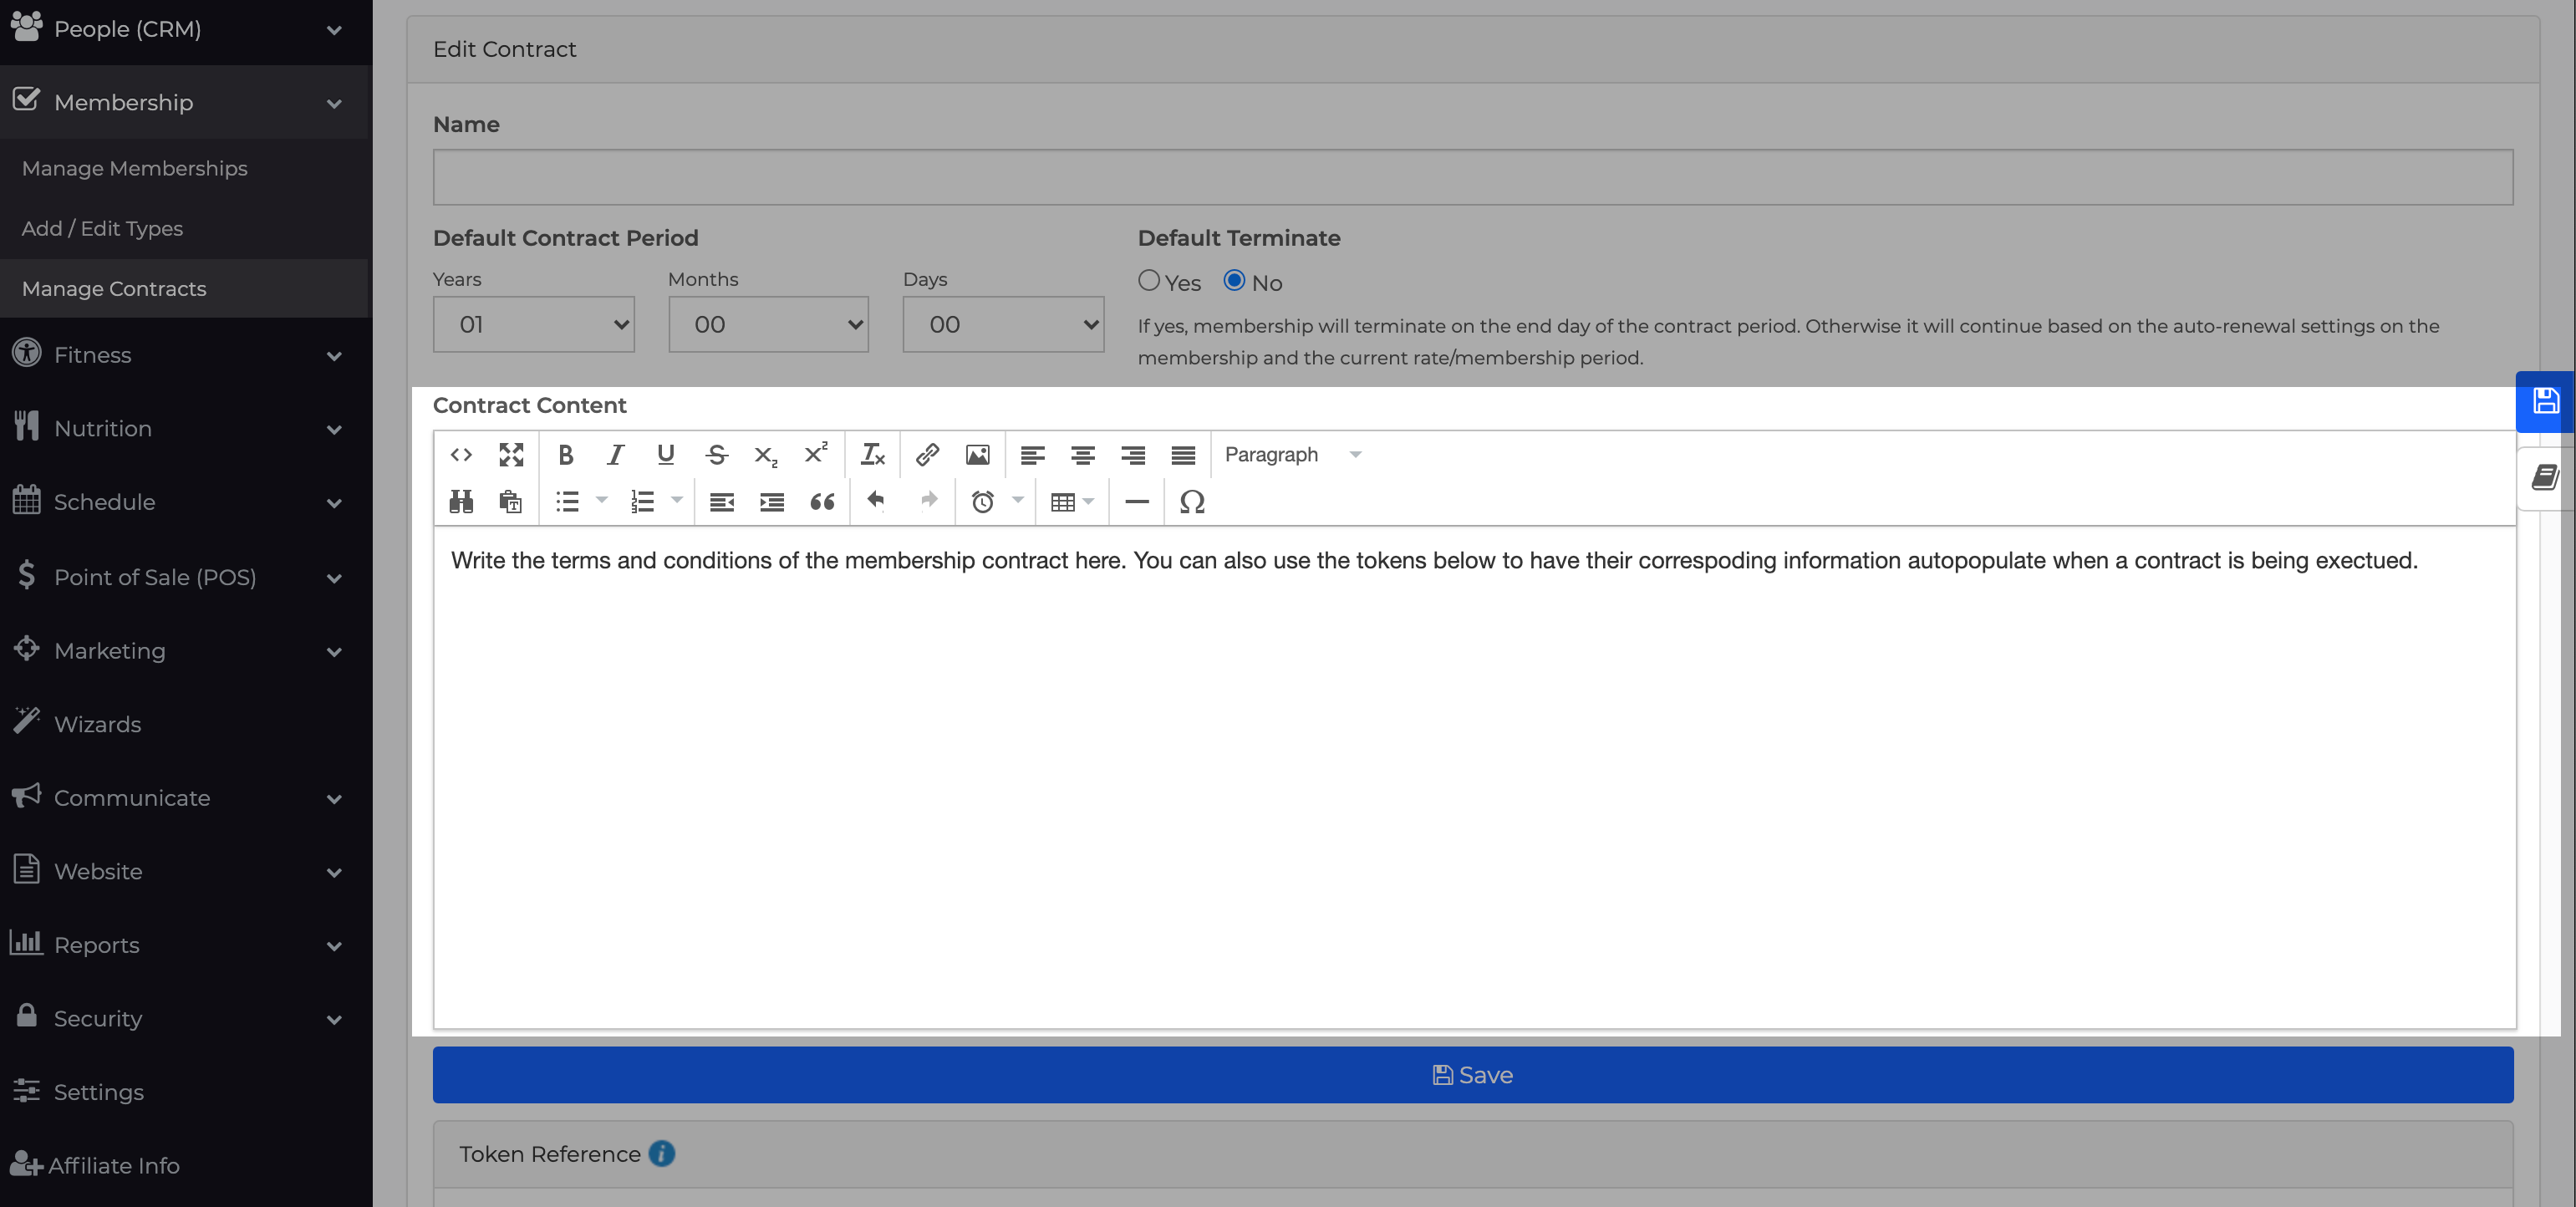Click paste as text icon
Screen dimensions: 2576x1207
click(x=511, y=502)
